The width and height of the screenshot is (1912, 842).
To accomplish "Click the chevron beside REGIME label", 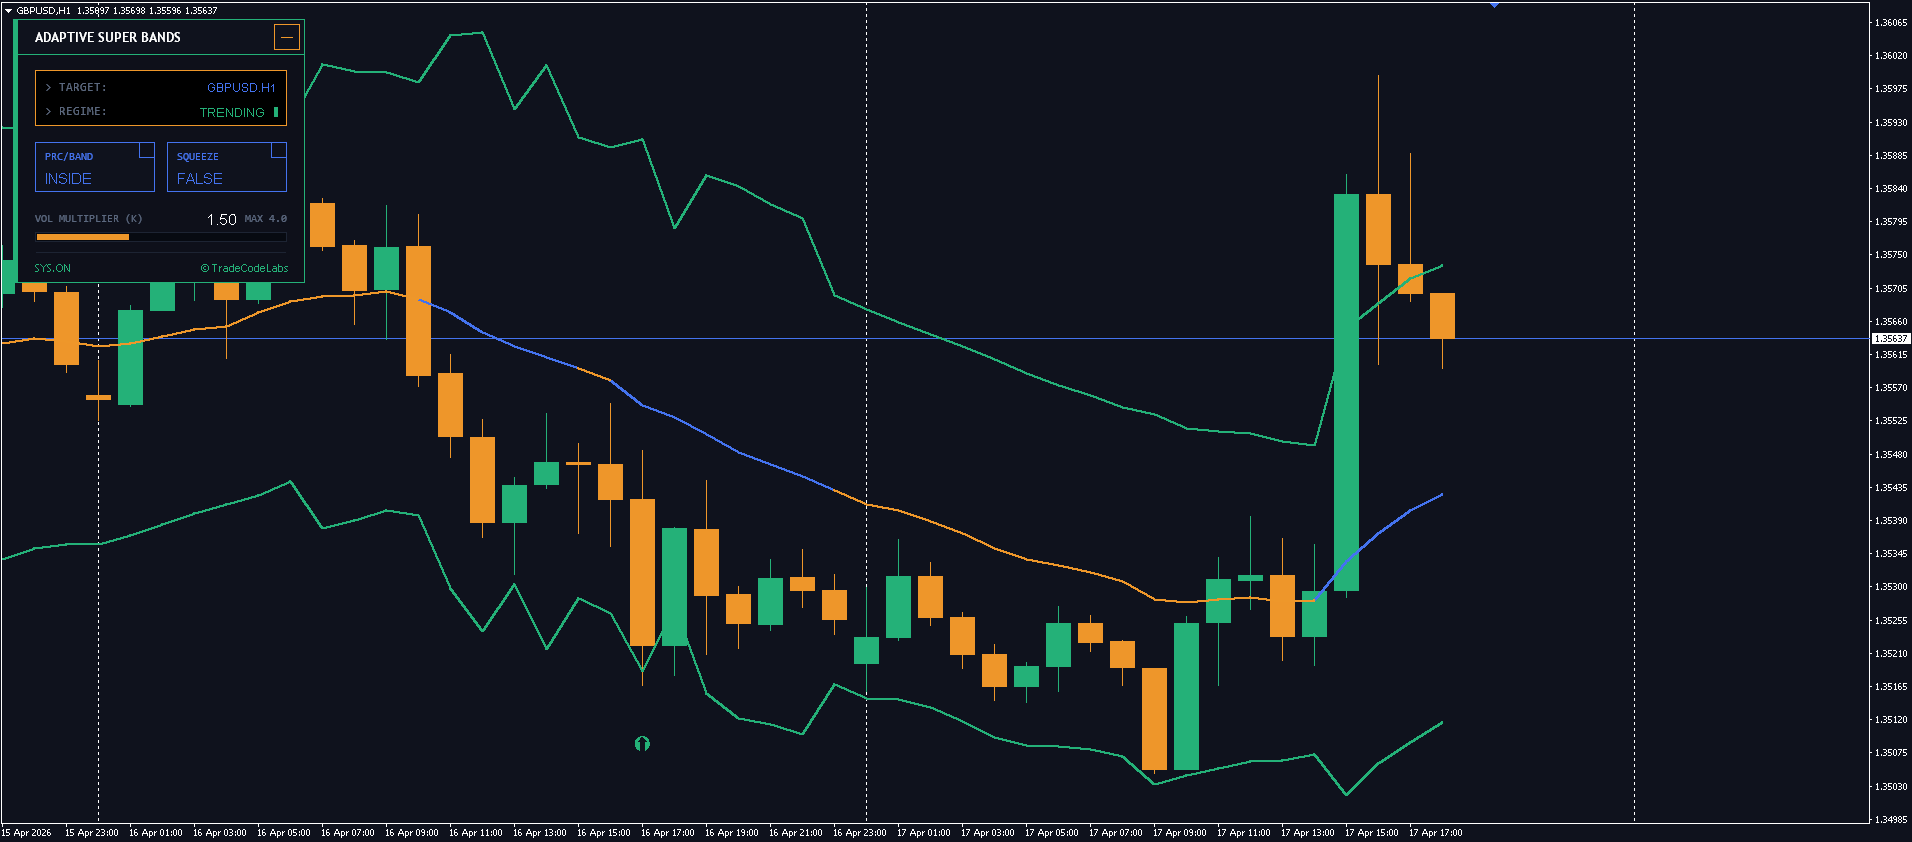I will click(x=48, y=112).
